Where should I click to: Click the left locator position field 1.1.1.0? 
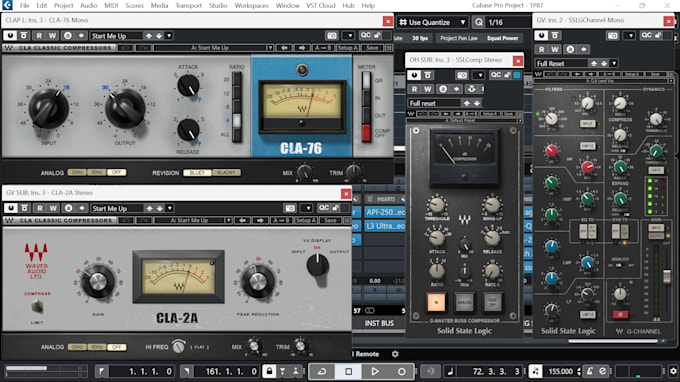tap(141, 372)
